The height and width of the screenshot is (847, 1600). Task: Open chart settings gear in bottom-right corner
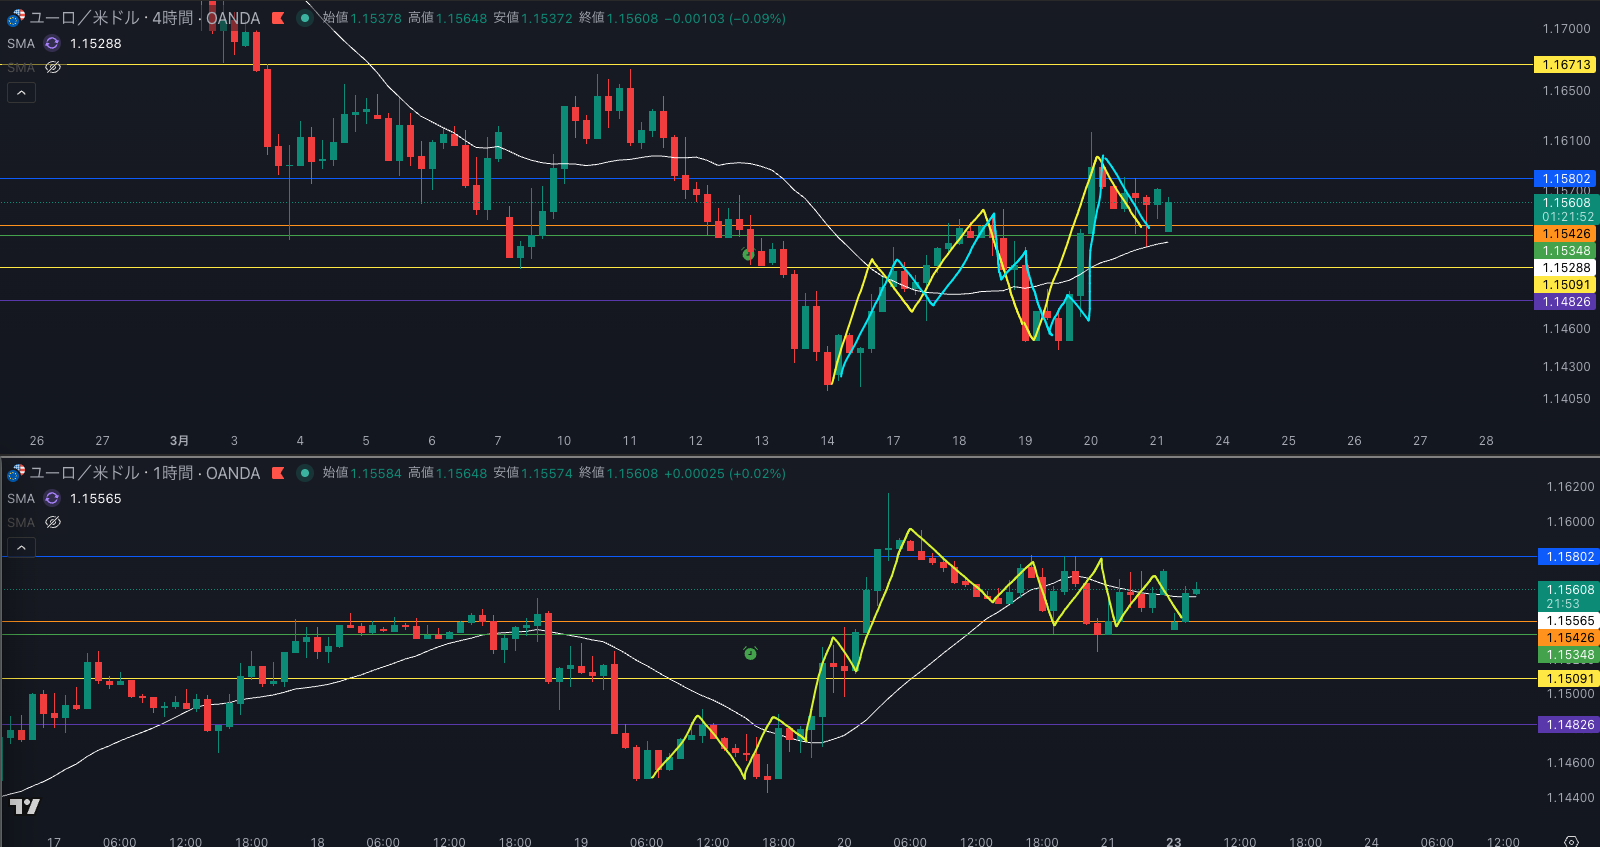click(x=1571, y=841)
